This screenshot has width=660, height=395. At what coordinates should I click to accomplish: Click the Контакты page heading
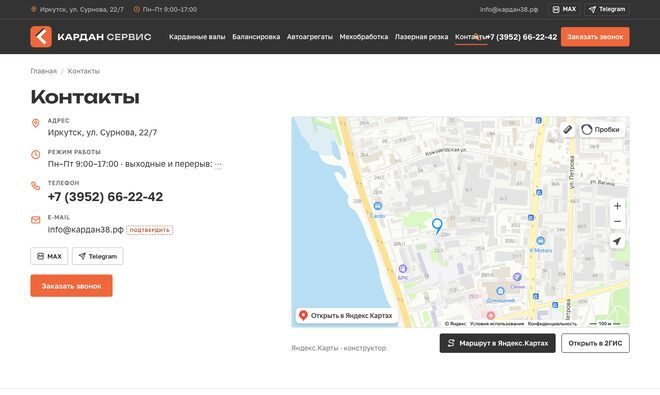[85, 97]
